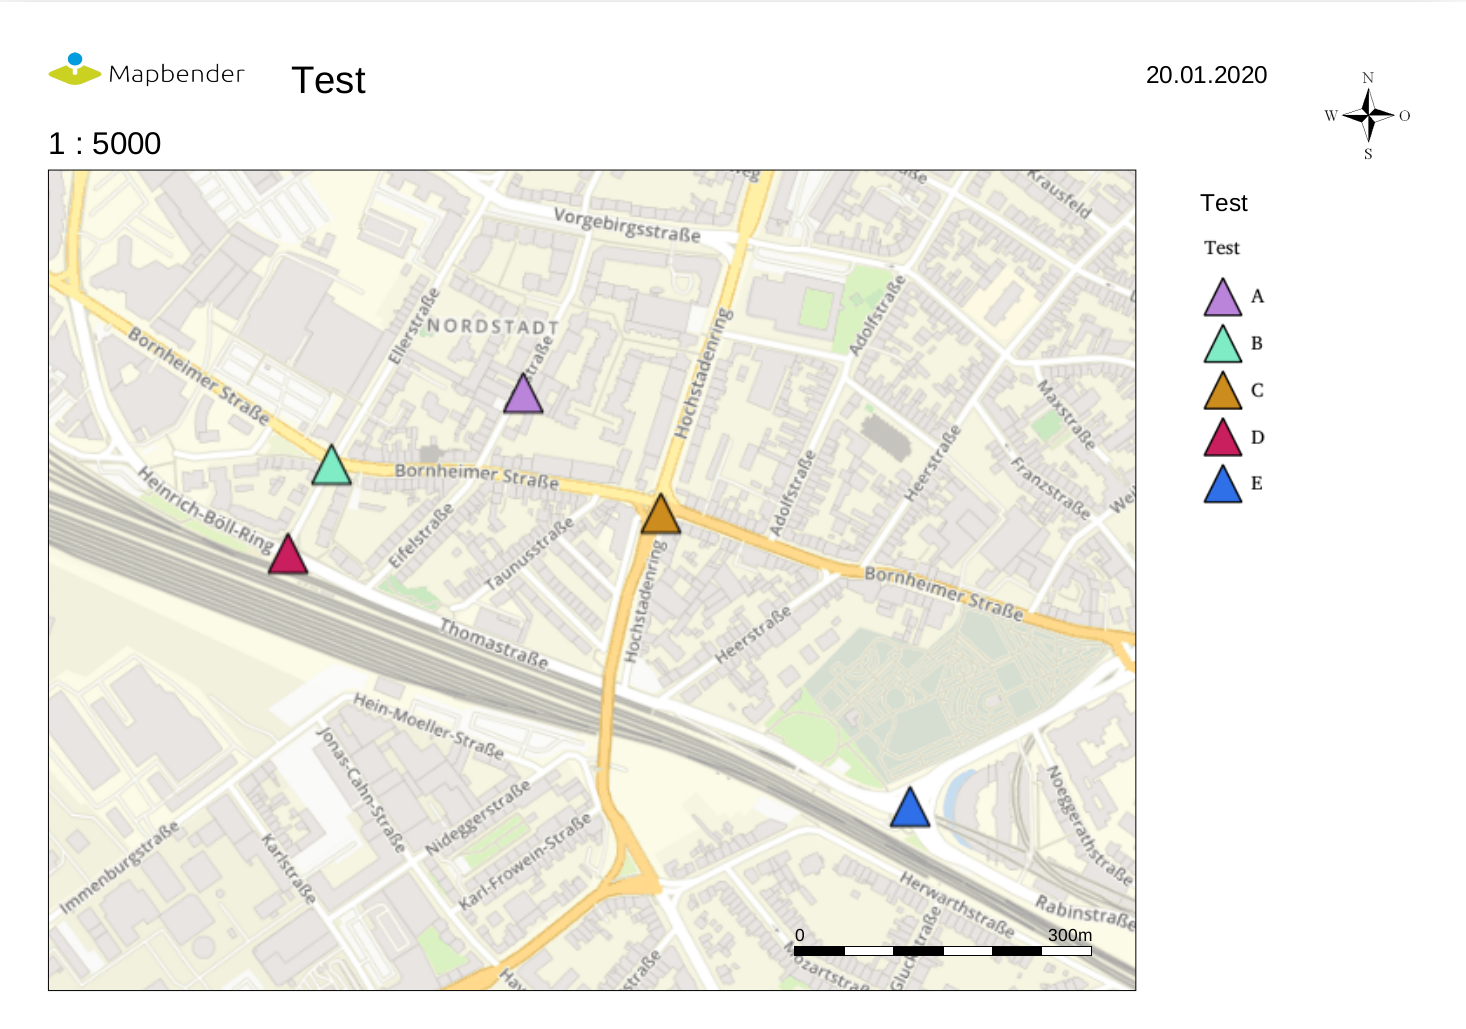Click the Mapbender logo

147,71
